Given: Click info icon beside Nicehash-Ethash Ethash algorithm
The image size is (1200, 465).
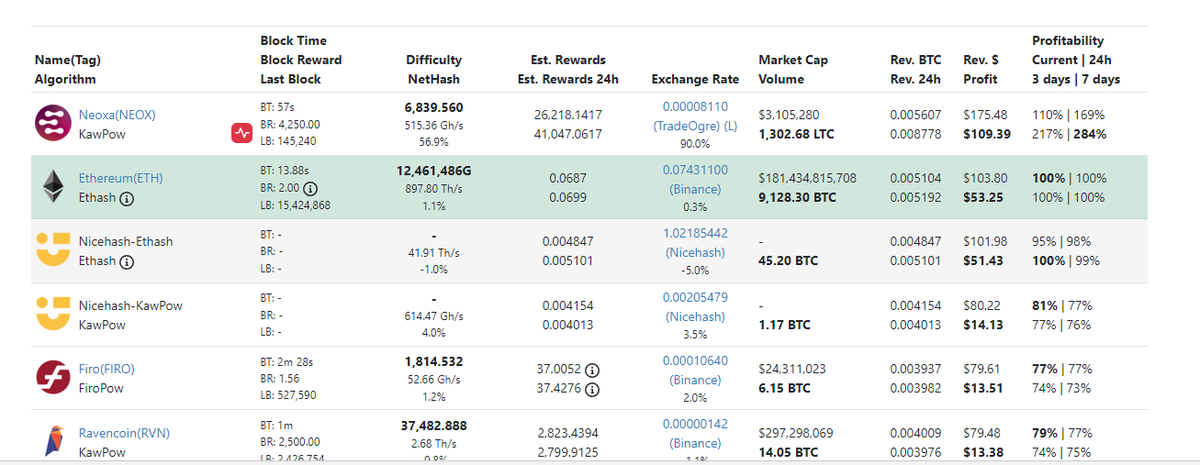Looking at the screenshot, I should pyautogui.click(x=127, y=262).
